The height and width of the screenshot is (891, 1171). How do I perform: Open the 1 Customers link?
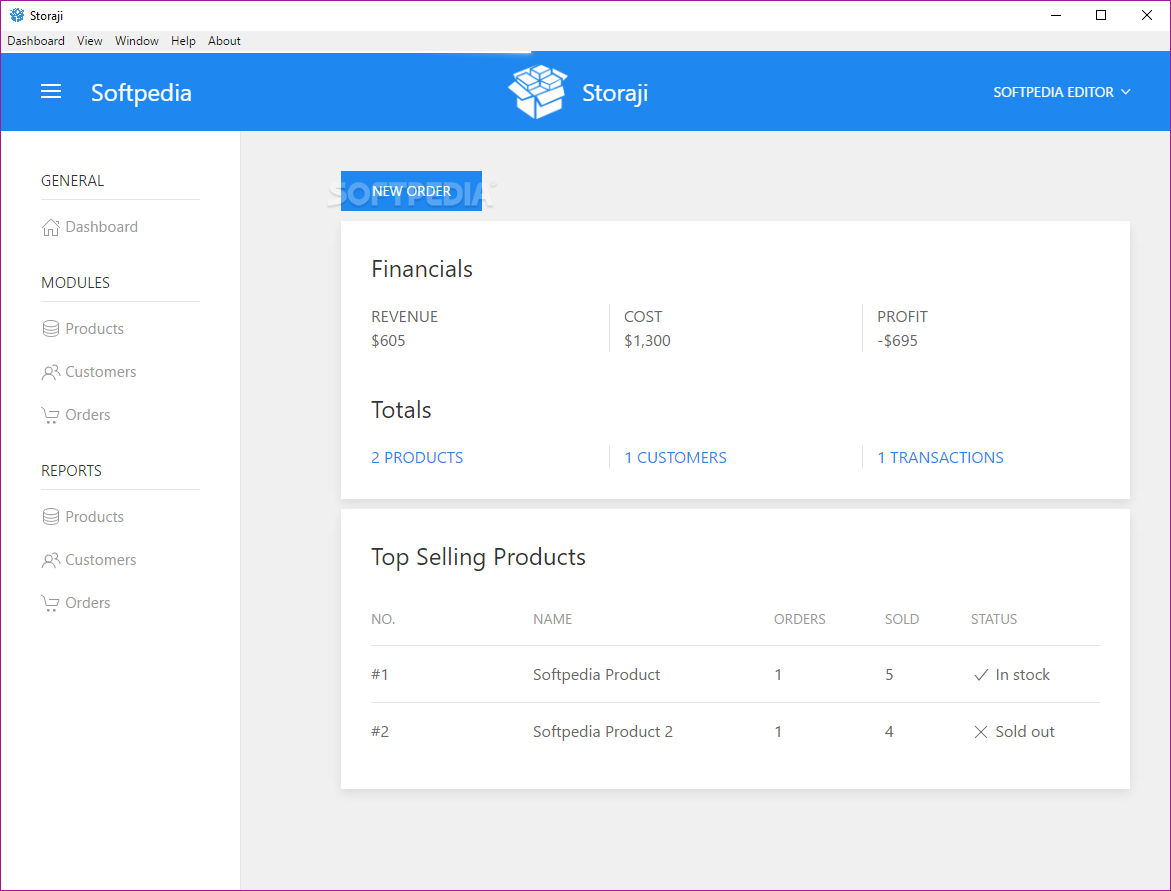click(x=675, y=458)
